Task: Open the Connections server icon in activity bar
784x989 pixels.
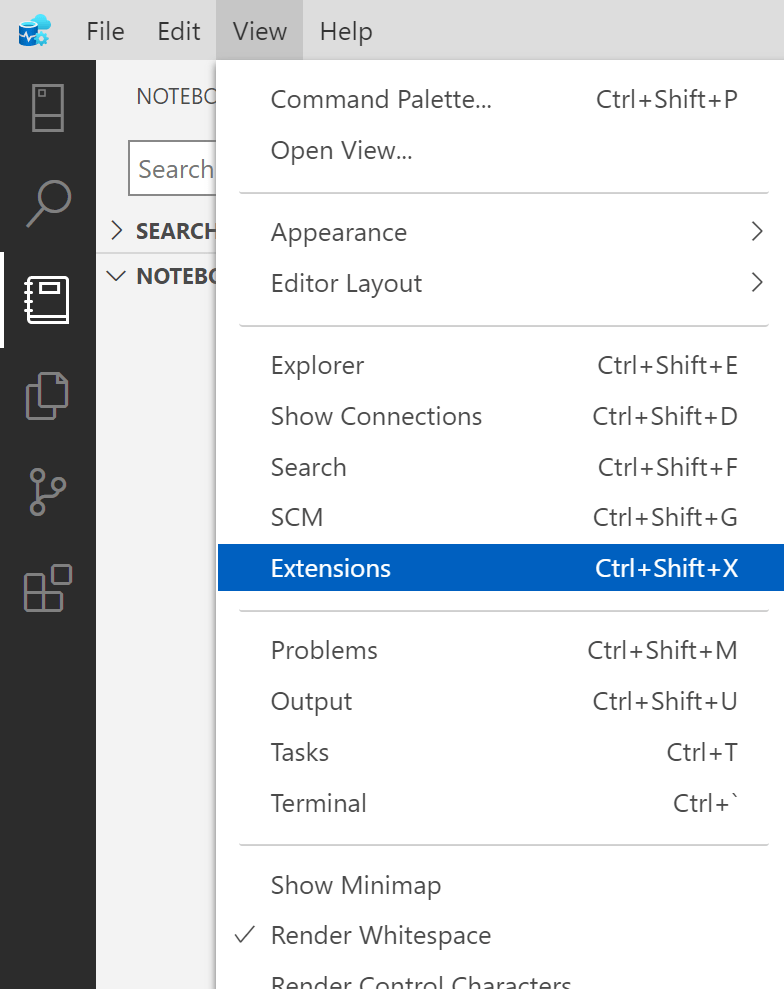Action: click(47, 108)
